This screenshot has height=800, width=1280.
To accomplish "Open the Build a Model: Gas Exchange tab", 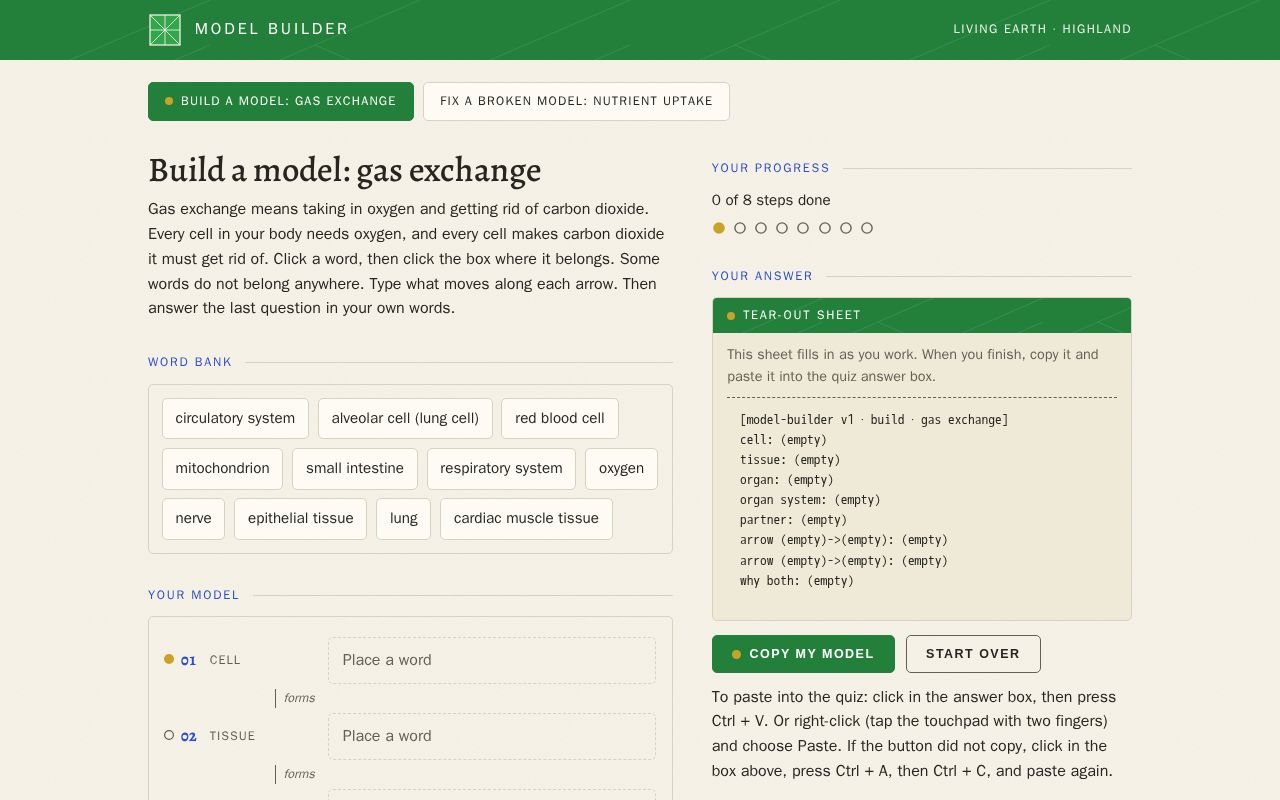I will tap(281, 101).
